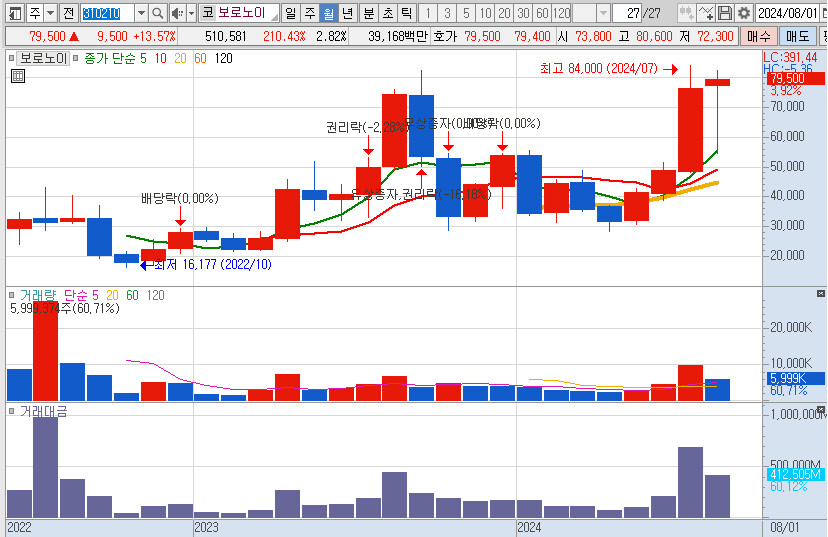Click the speaker sound icon

pos(177,13)
